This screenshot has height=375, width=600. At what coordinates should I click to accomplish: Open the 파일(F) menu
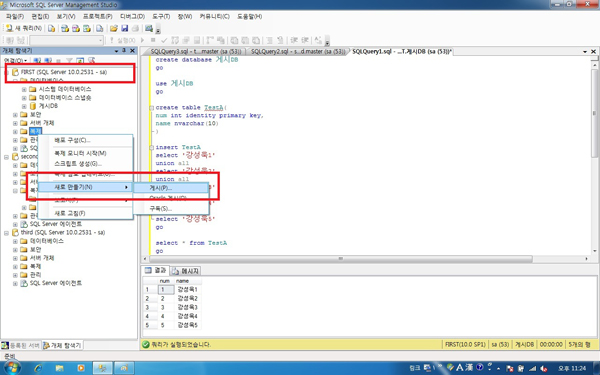coord(15,16)
